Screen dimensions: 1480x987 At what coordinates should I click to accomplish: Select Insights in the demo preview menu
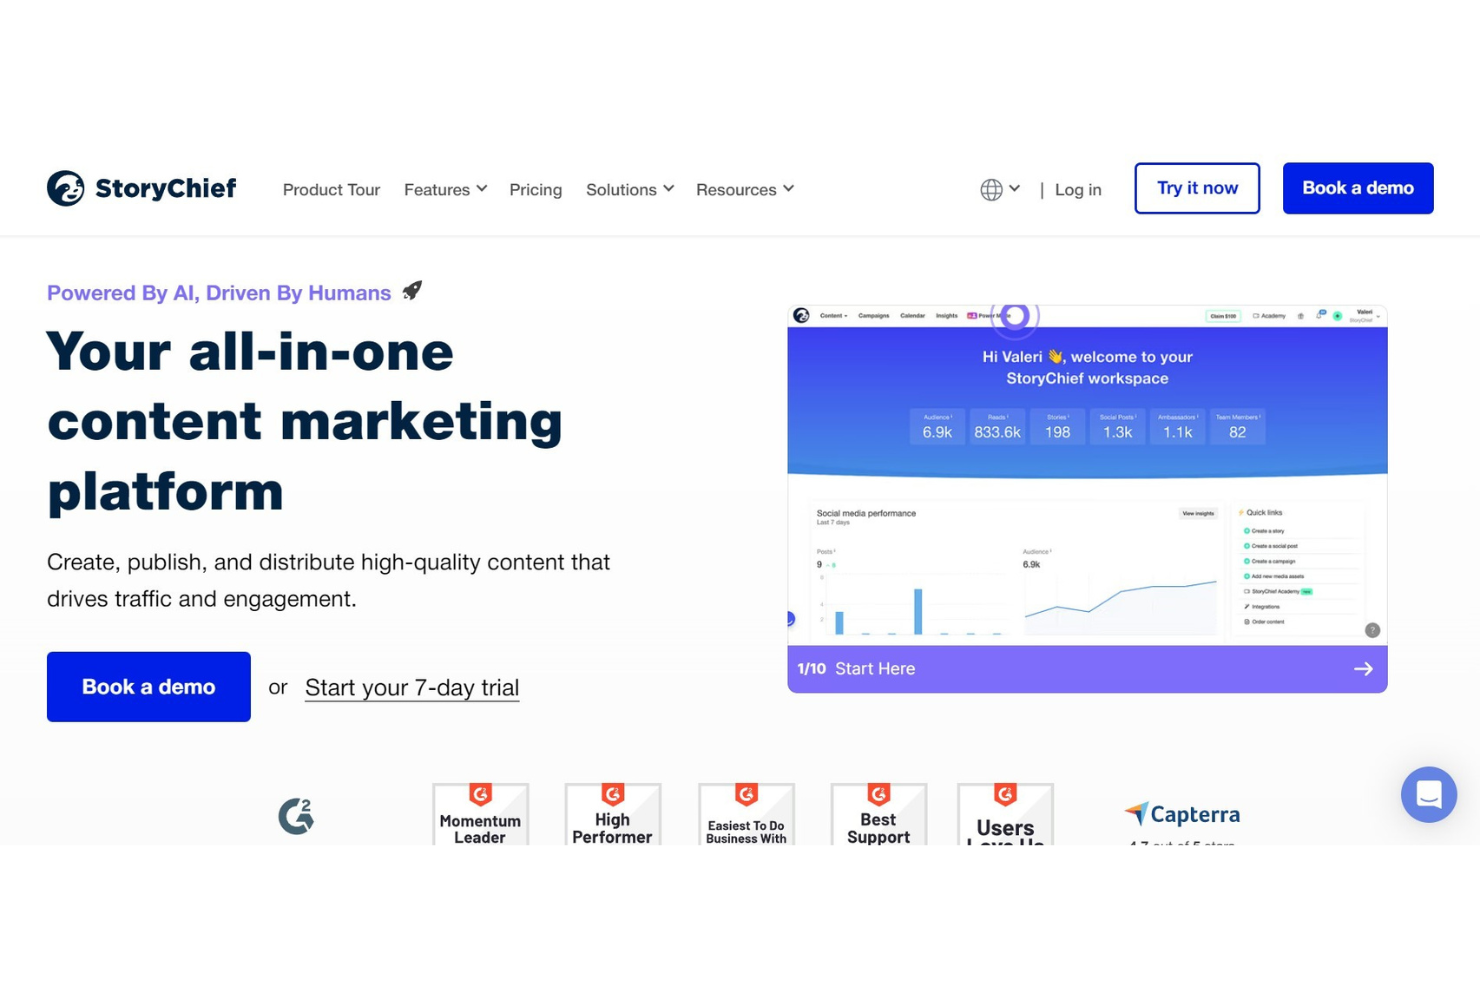946,316
